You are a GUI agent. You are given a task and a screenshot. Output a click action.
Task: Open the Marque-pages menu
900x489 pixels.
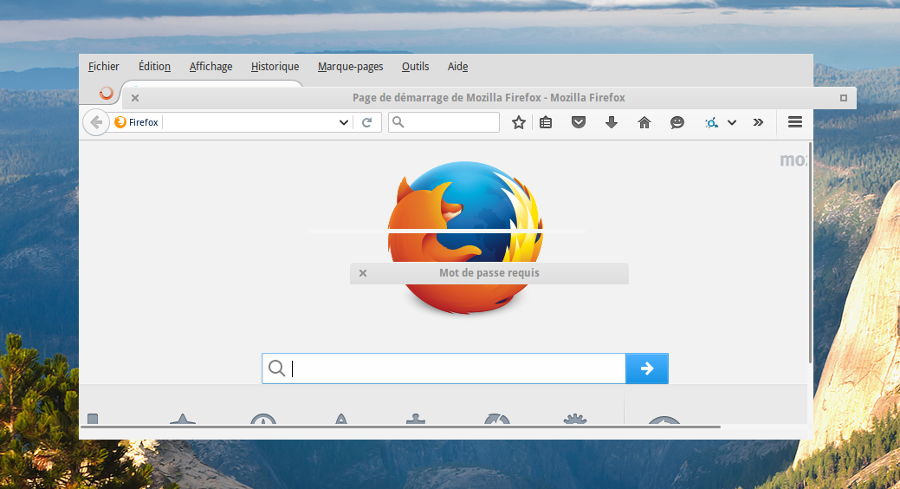pyautogui.click(x=350, y=67)
